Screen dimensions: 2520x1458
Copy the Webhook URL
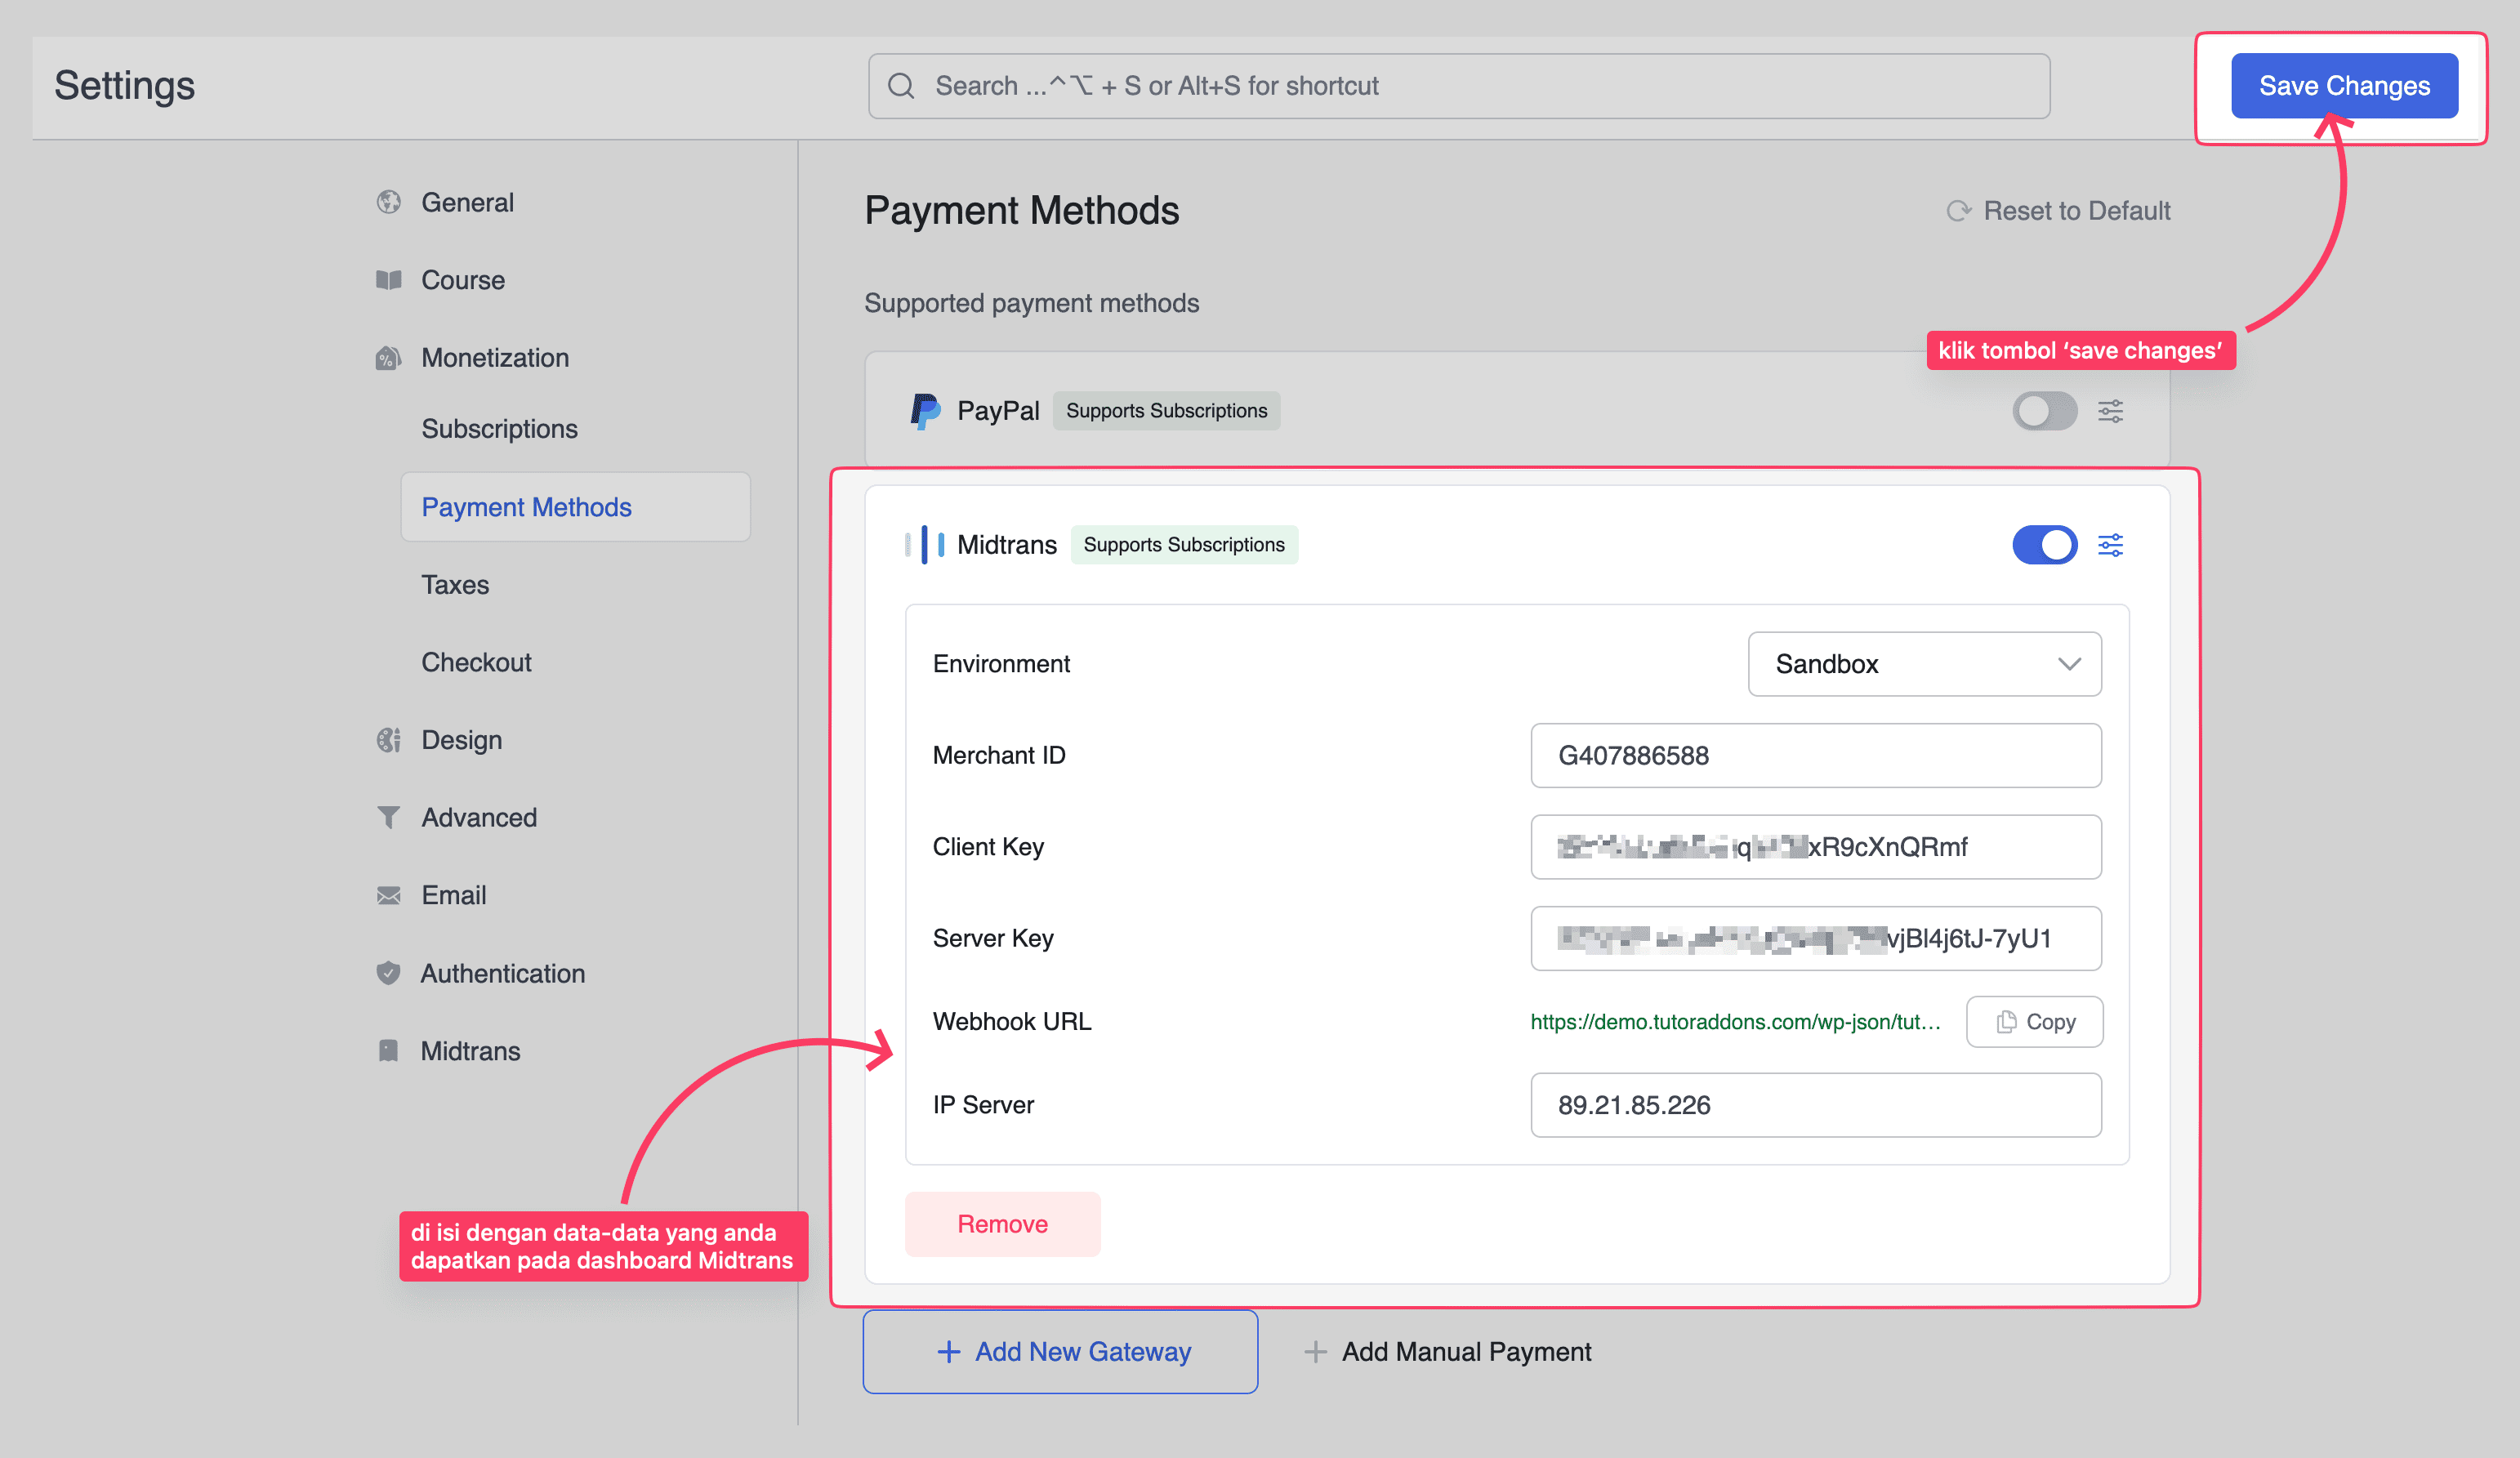(x=2034, y=1022)
